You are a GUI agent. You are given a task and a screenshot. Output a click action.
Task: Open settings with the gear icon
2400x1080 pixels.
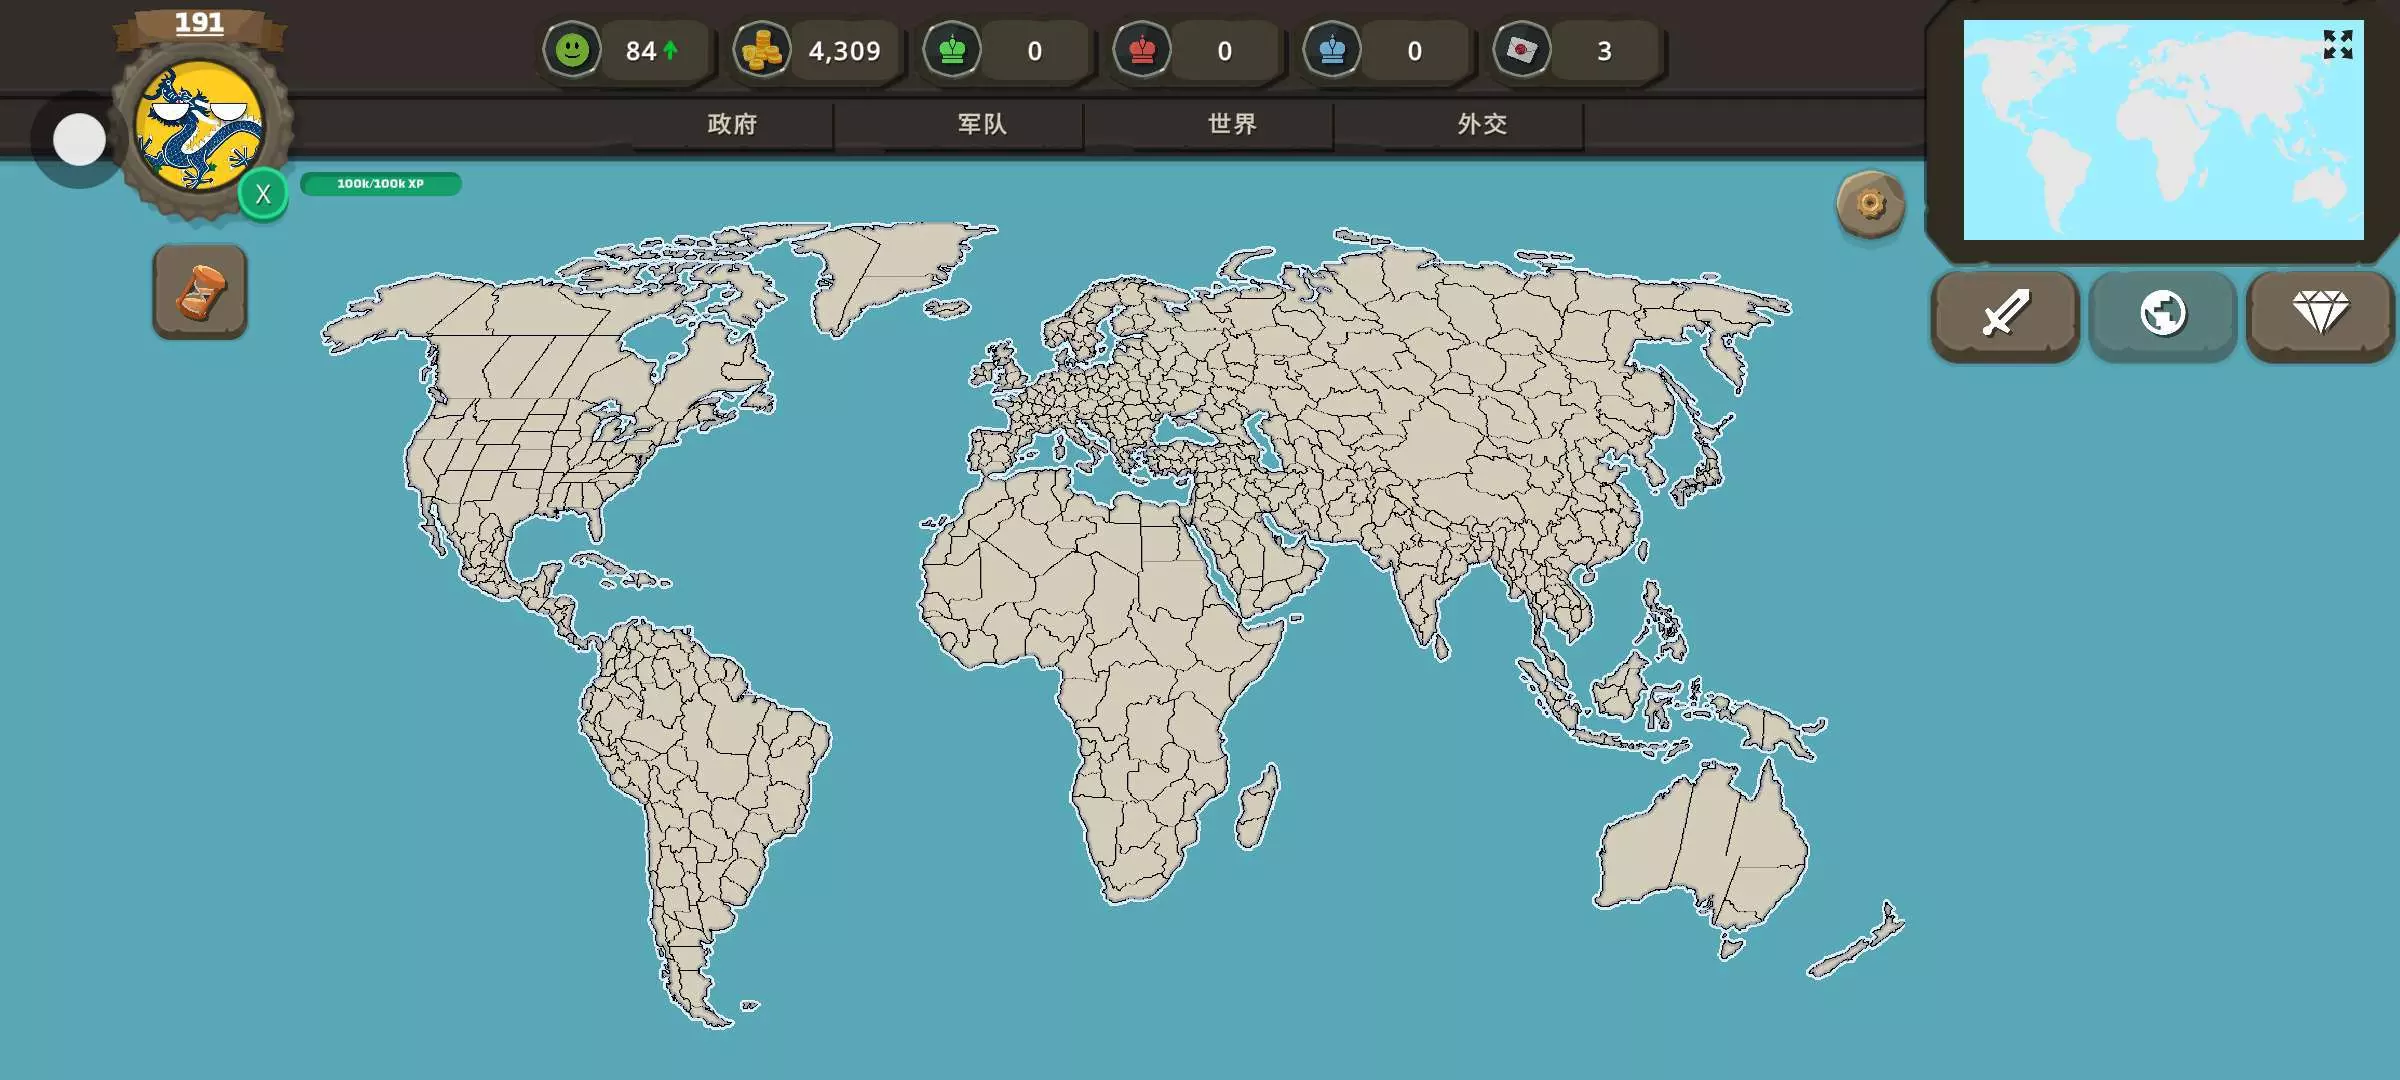tap(1870, 205)
